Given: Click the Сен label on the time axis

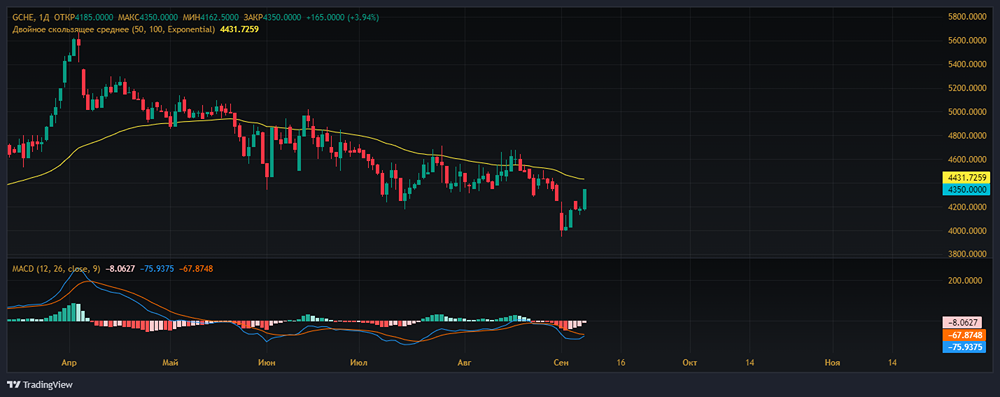Looking at the screenshot, I should point(562,363).
